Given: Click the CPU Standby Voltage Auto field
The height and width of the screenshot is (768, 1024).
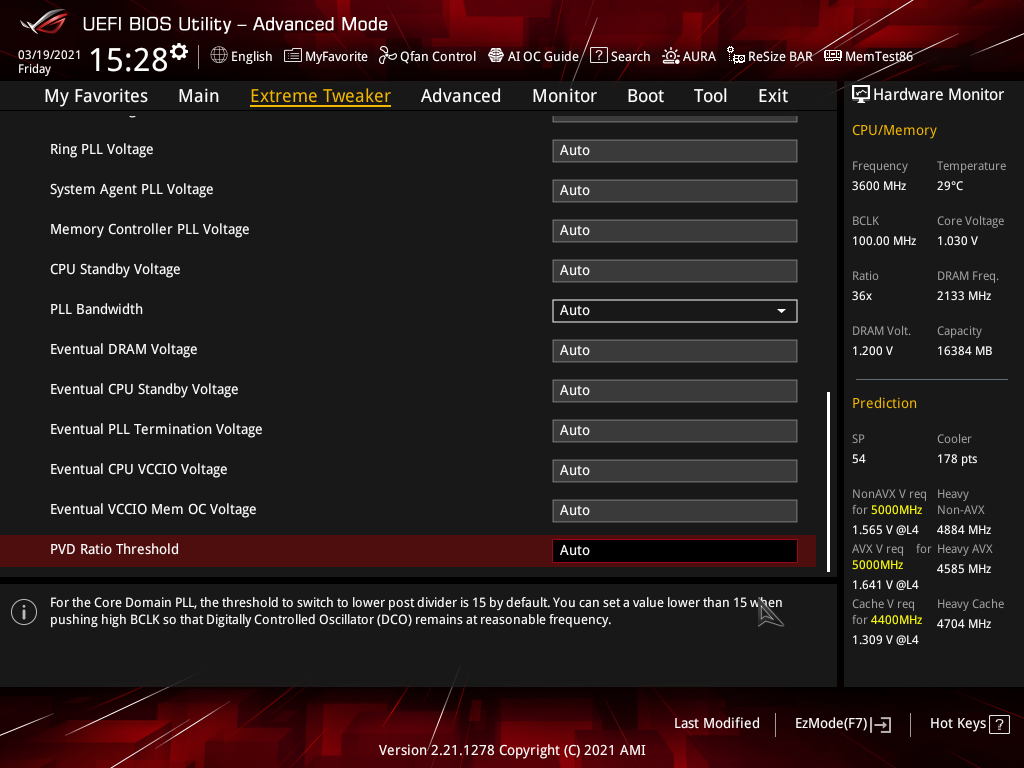Looking at the screenshot, I should point(675,270).
